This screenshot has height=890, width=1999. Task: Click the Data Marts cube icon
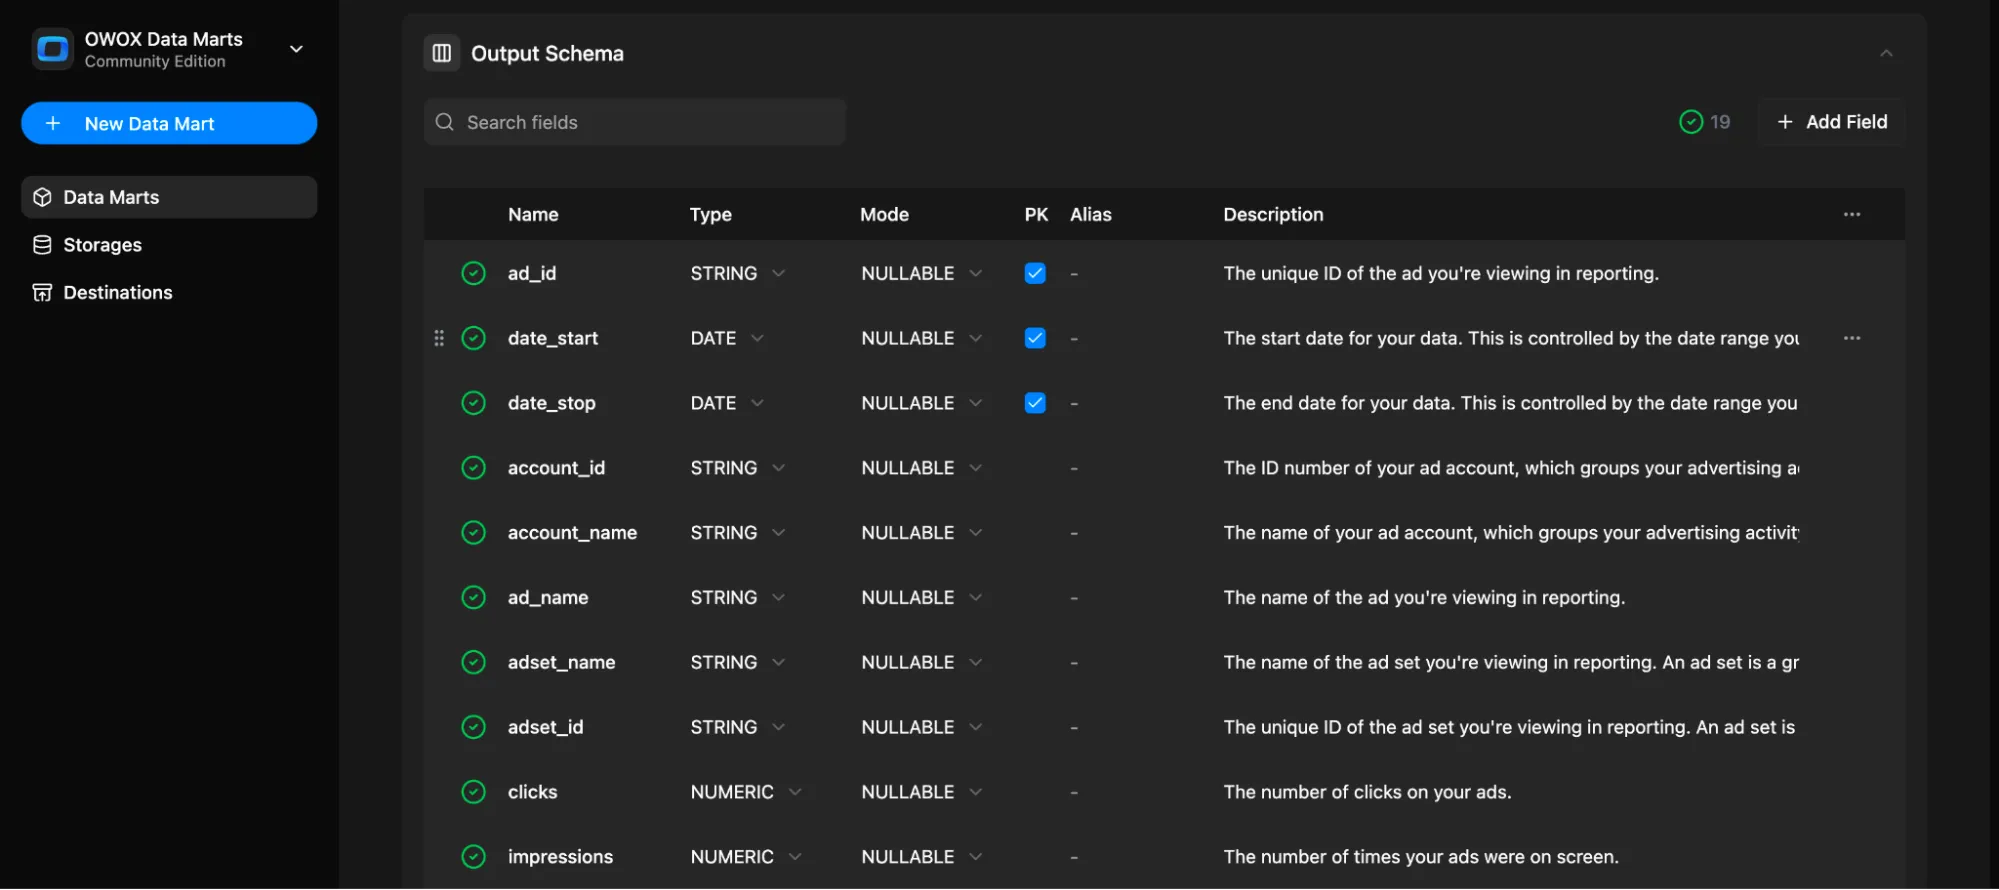pos(42,197)
